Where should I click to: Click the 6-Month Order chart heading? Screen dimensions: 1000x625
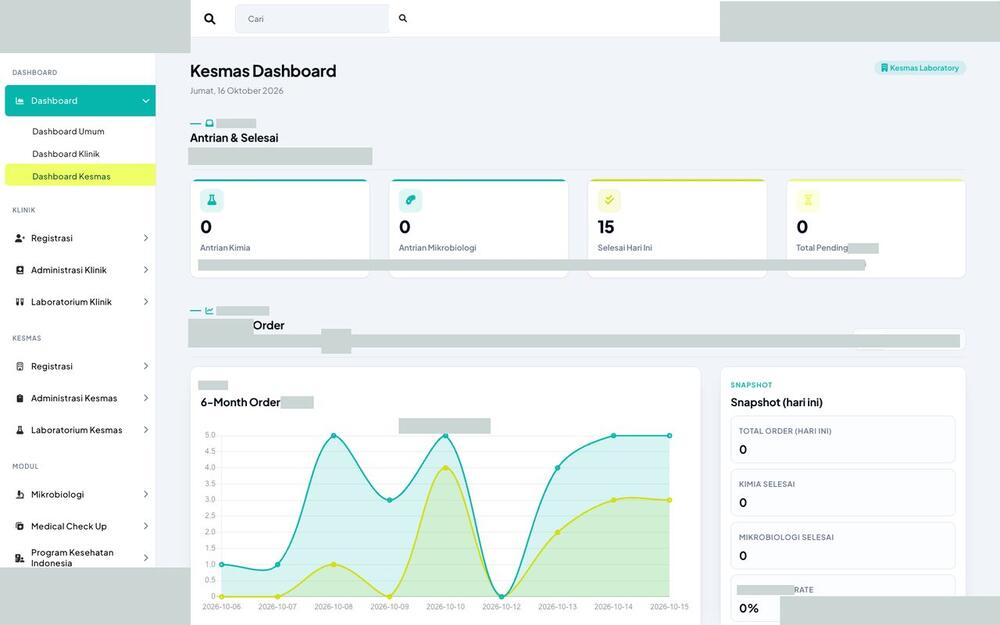240,402
